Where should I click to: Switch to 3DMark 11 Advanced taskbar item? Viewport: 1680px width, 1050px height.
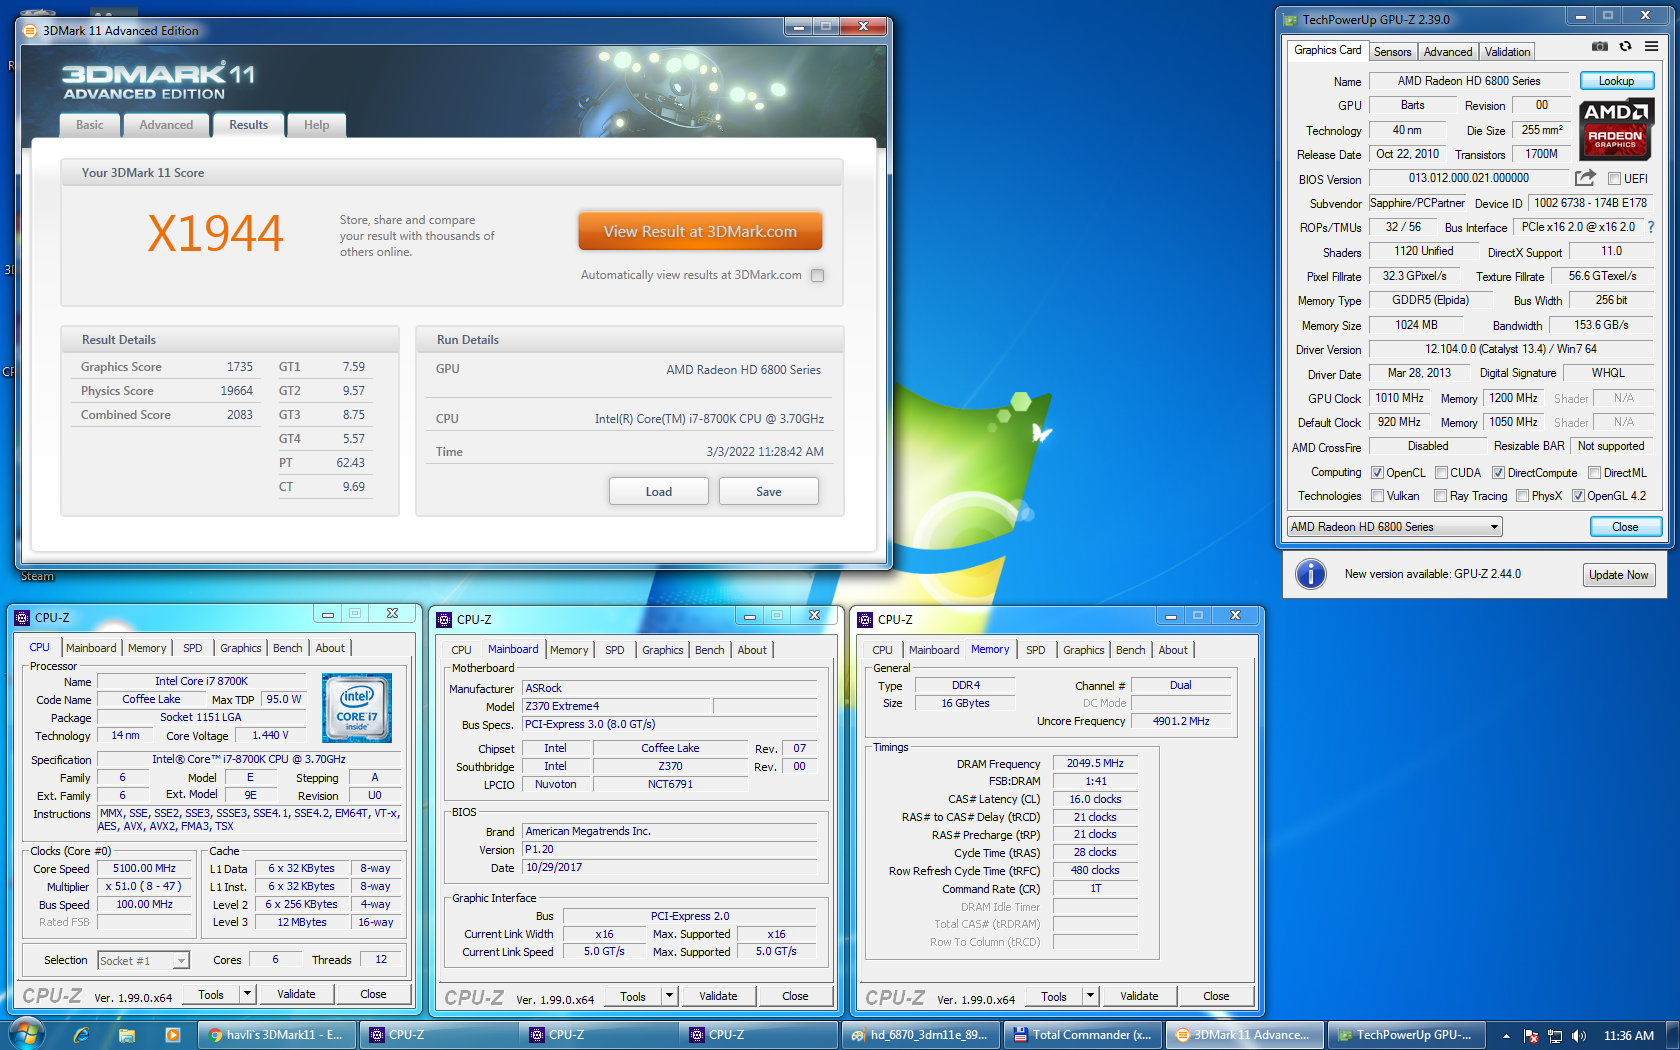click(1245, 1035)
